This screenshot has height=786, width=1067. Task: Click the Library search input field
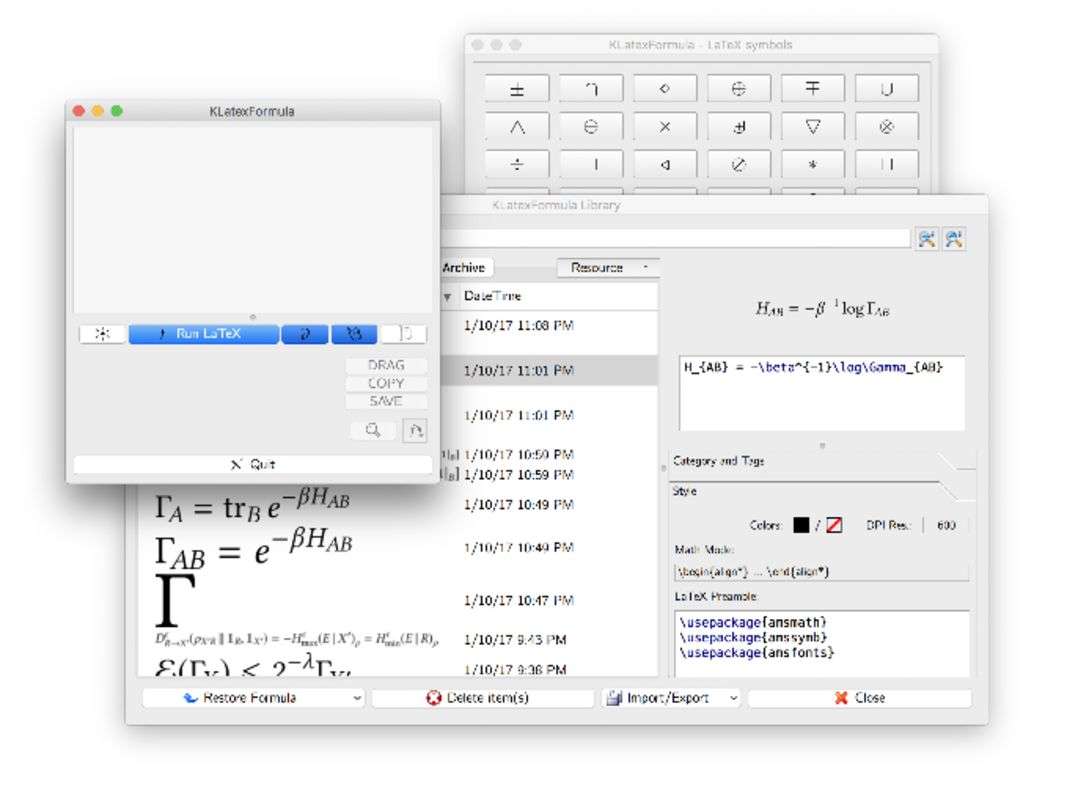pyautogui.click(x=675, y=238)
